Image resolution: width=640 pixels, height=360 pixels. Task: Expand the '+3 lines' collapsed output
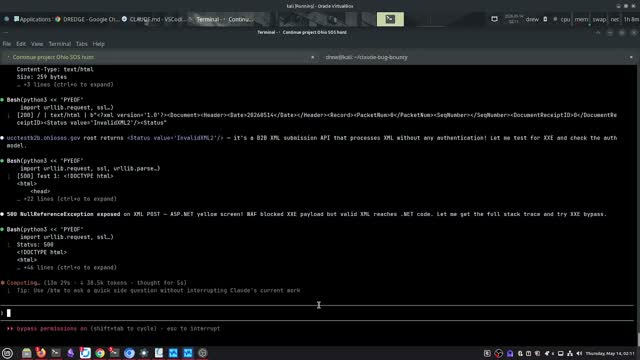point(65,84)
